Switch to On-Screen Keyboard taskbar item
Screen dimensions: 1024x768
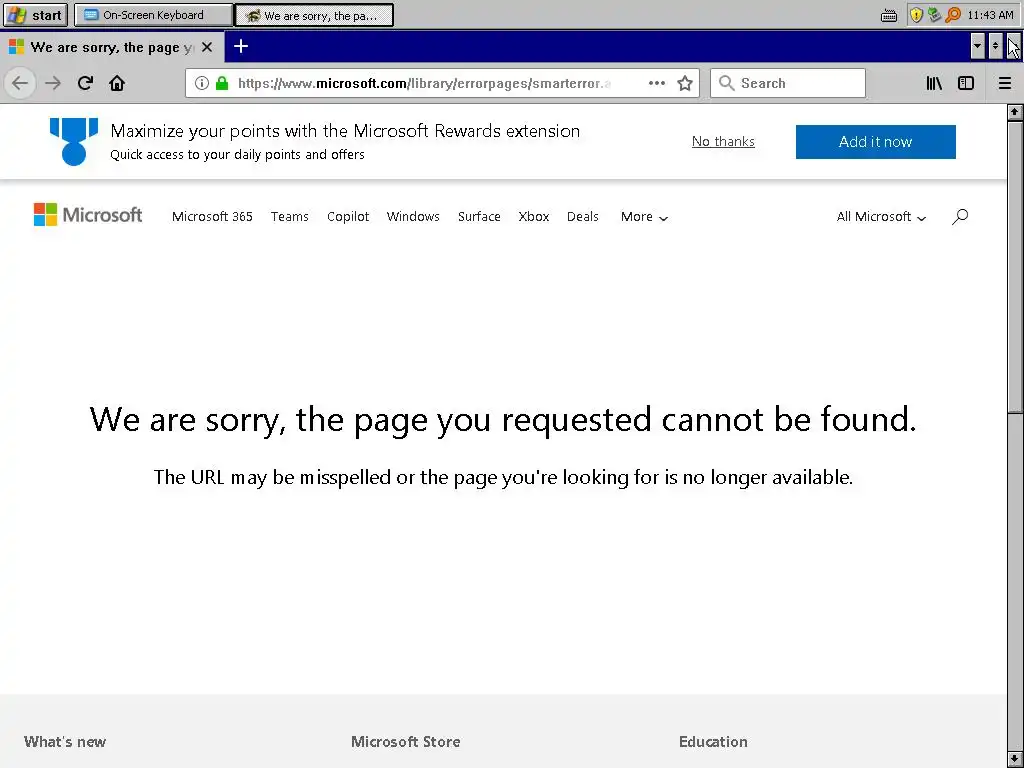(153, 15)
